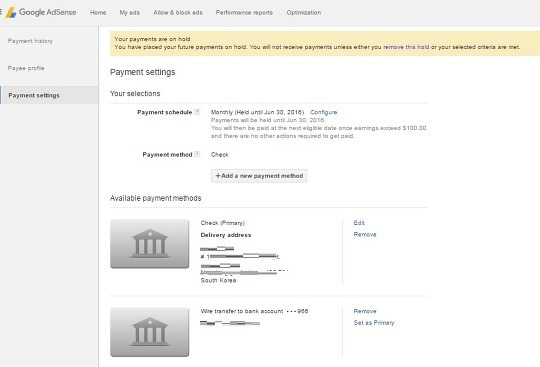Click 'Your payments are on hold' heading
Viewport: 540px width, 367px height.
152,39
